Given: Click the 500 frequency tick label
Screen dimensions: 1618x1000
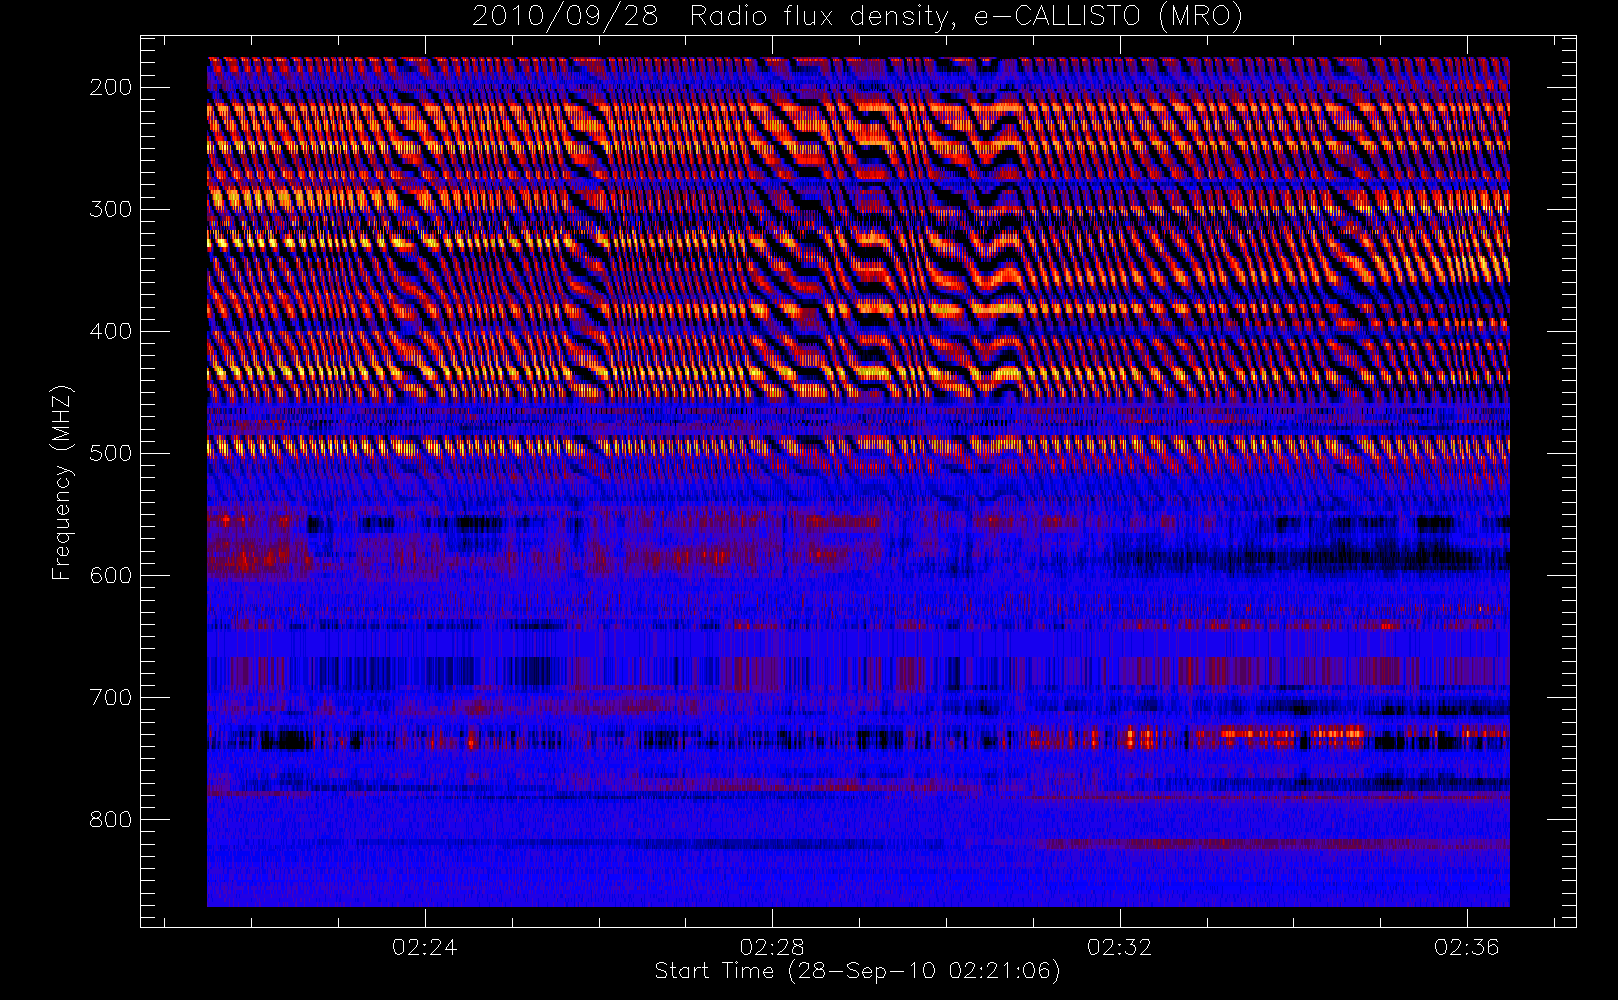Looking at the screenshot, I should pos(111,453).
